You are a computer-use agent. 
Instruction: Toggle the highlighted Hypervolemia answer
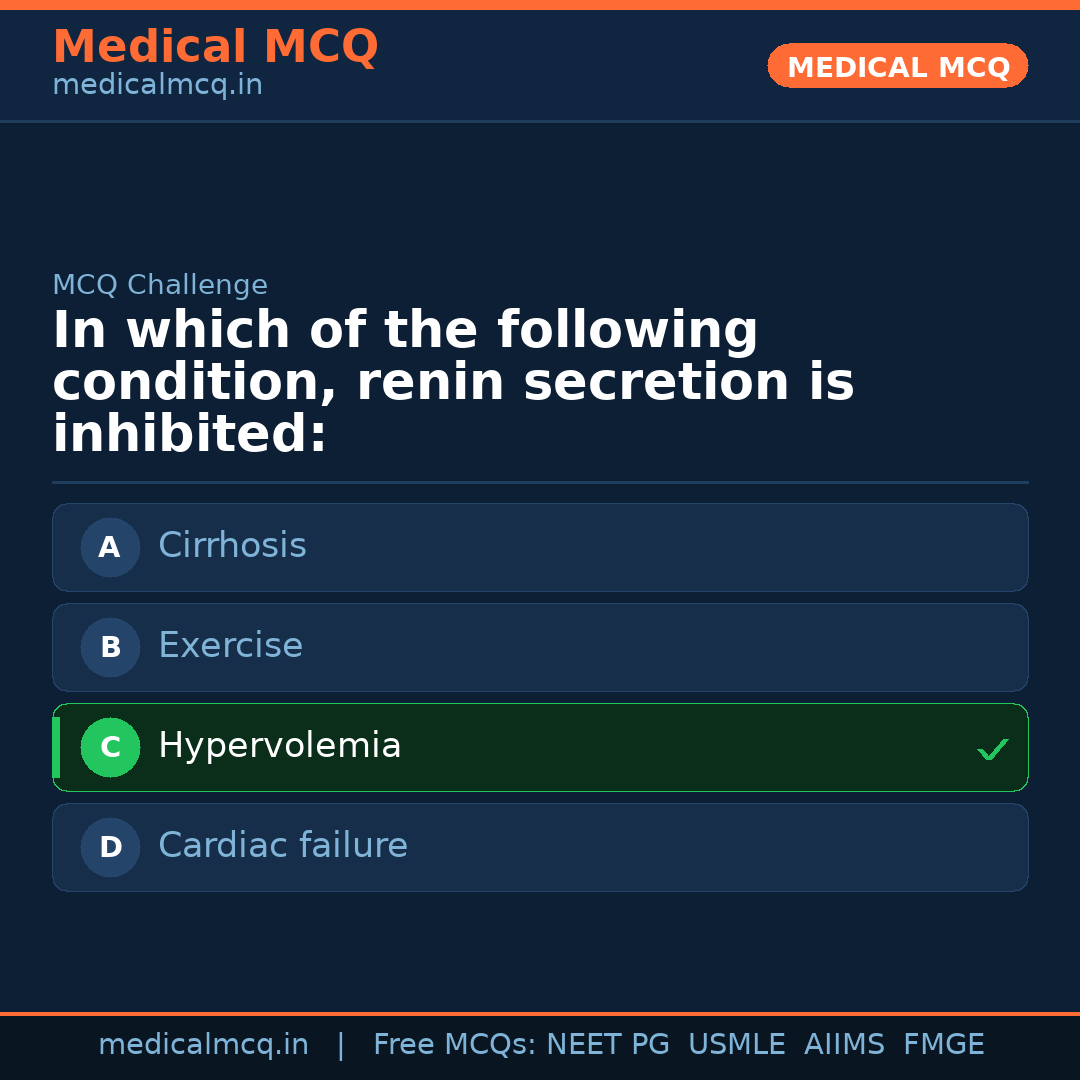pos(540,747)
